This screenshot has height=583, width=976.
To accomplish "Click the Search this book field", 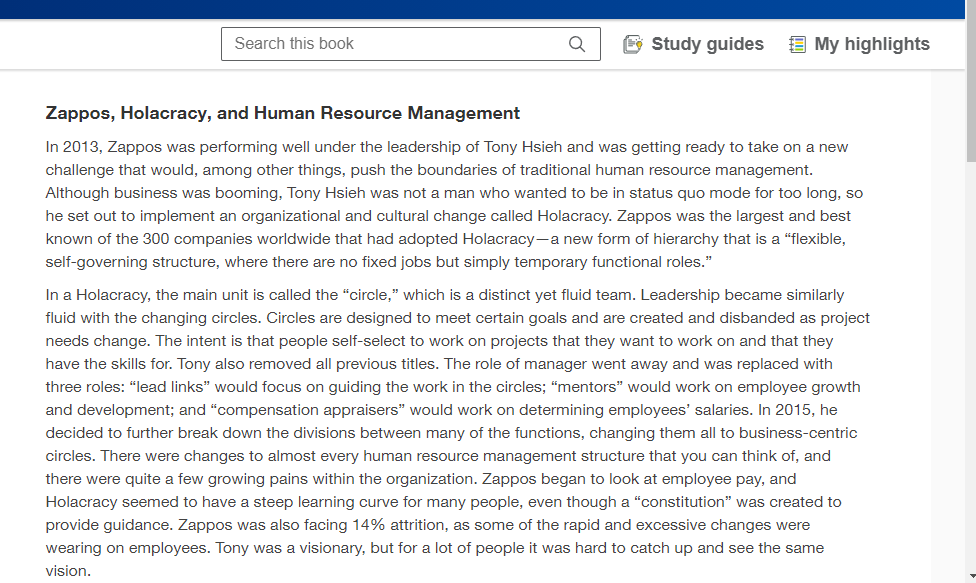I will pyautogui.click(x=411, y=44).
